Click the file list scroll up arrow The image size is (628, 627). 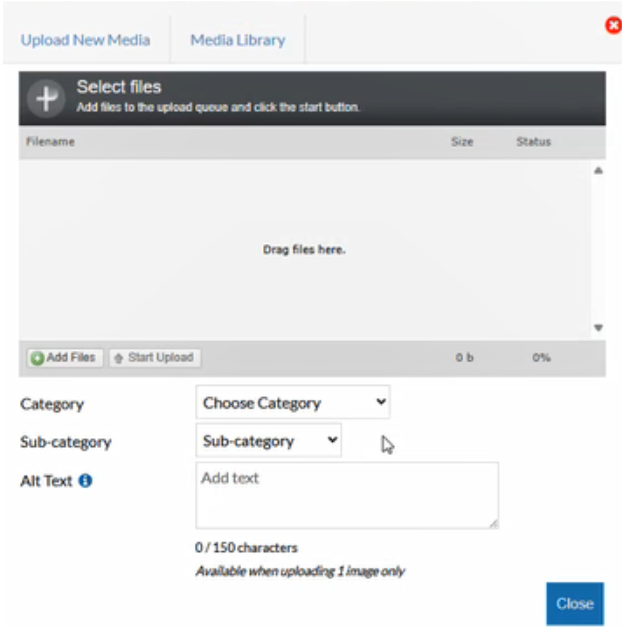pos(598,171)
